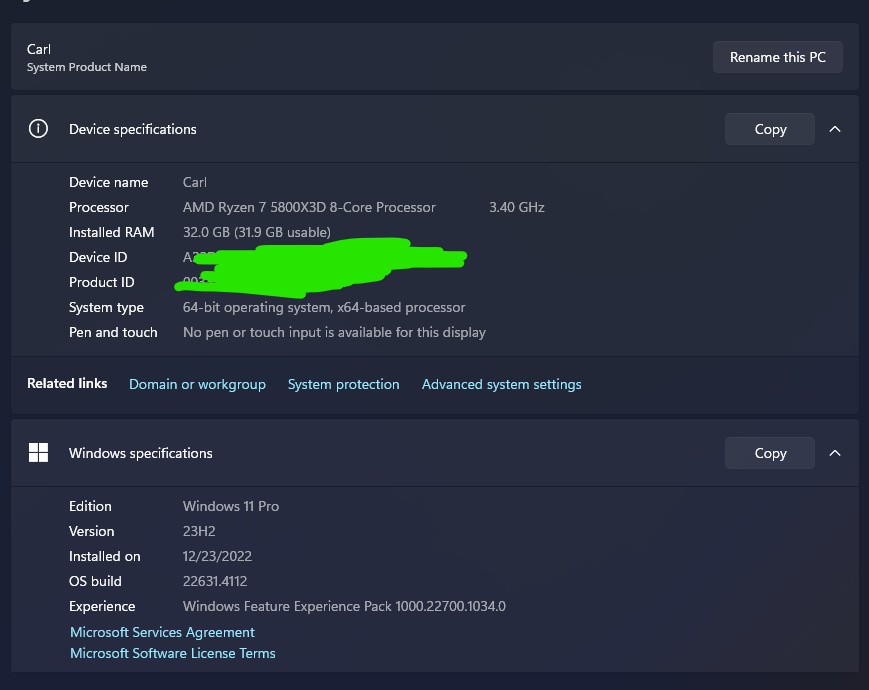Open the Domain or workgroup link
The width and height of the screenshot is (869, 690).
[x=197, y=384]
